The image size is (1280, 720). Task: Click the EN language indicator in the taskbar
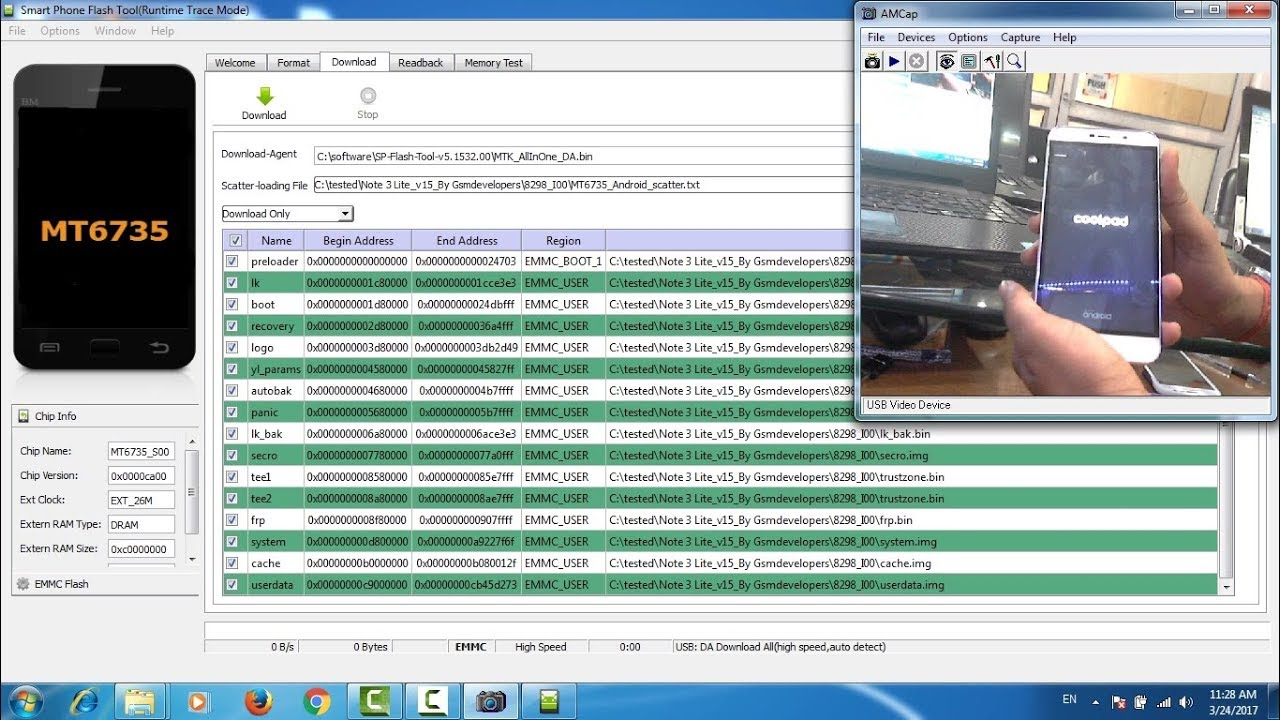coord(1069,700)
